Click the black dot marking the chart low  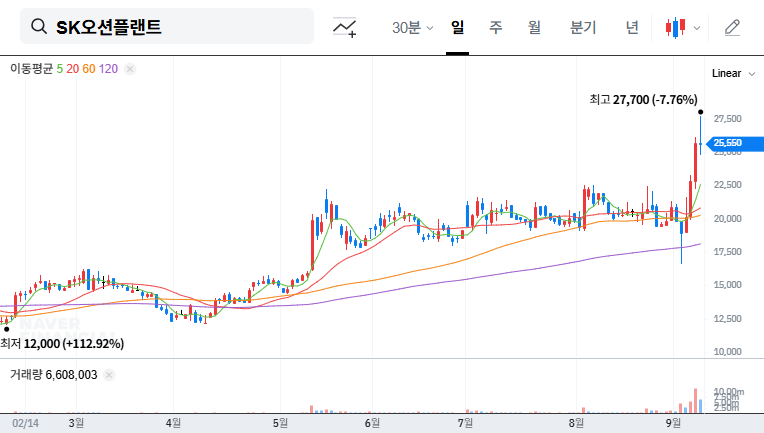(6, 329)
